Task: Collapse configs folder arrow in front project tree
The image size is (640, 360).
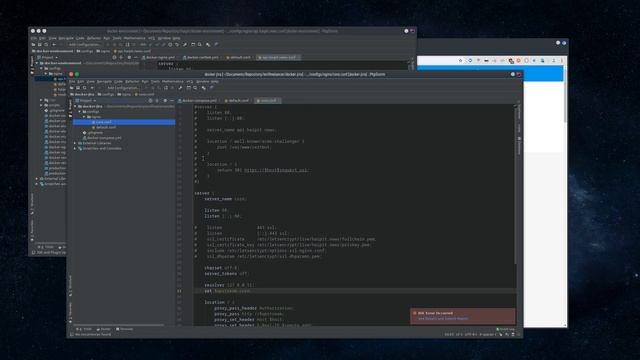Action: tap(80, 111)
